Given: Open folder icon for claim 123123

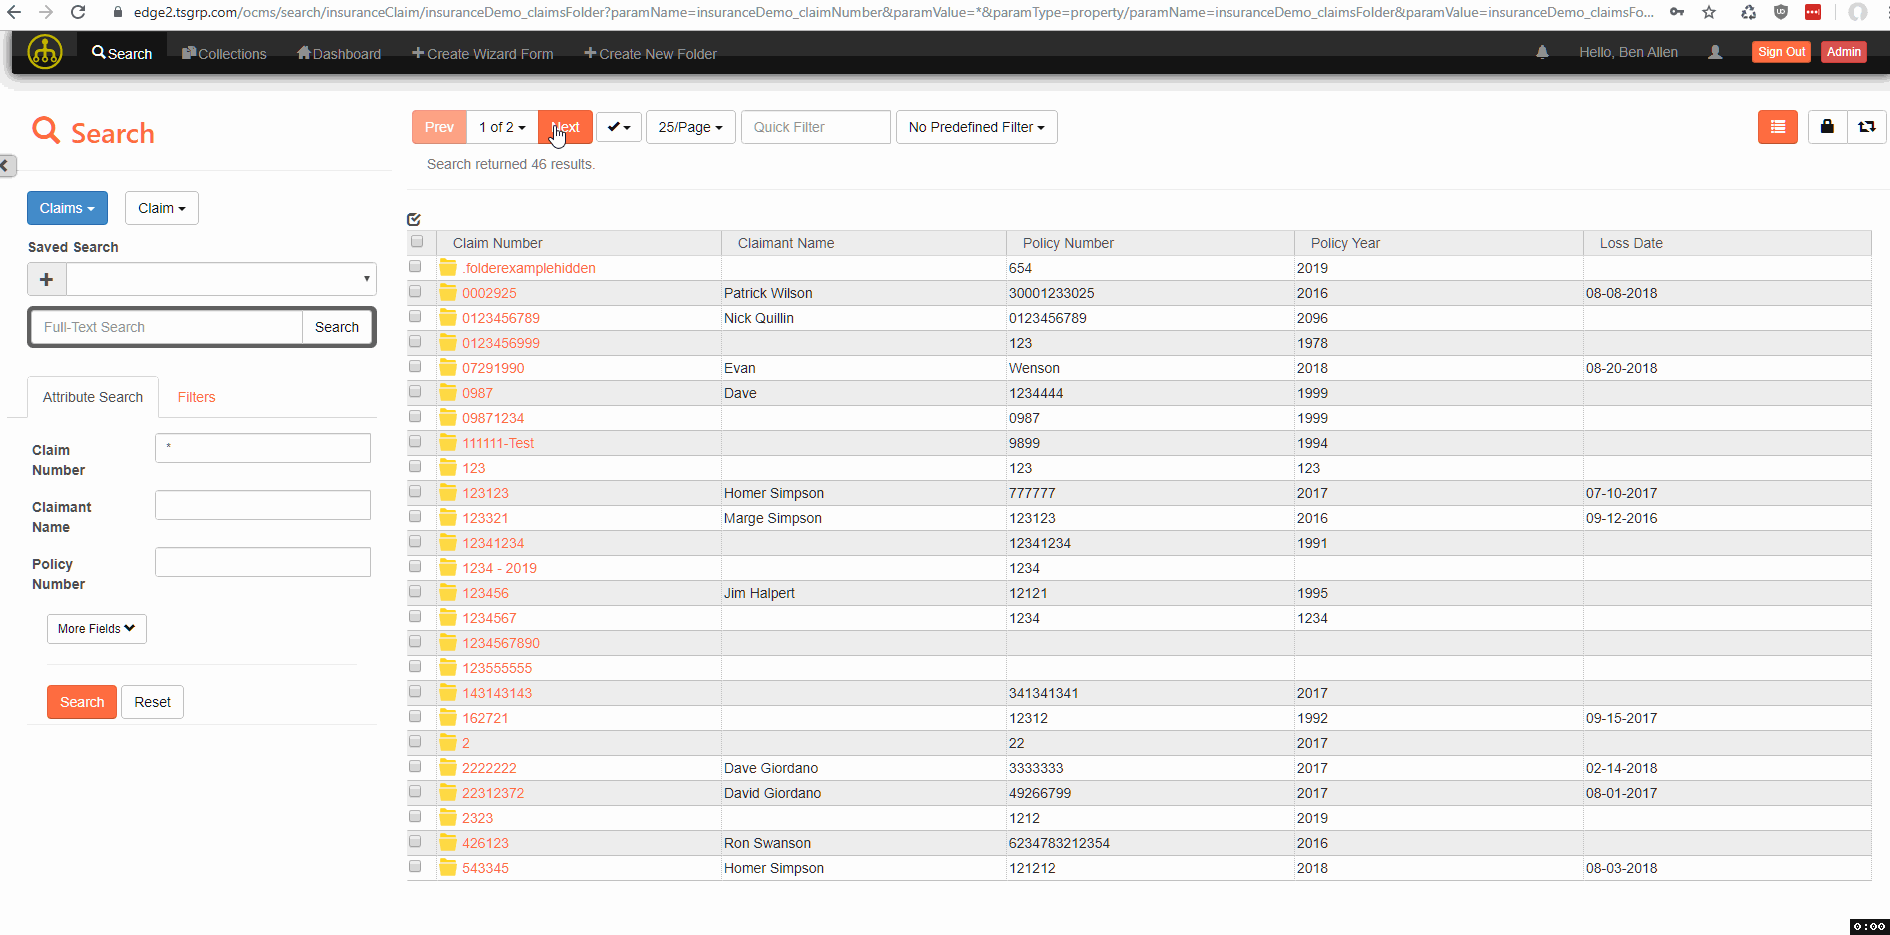Looking at the screenshot, I should pos(448,493).
